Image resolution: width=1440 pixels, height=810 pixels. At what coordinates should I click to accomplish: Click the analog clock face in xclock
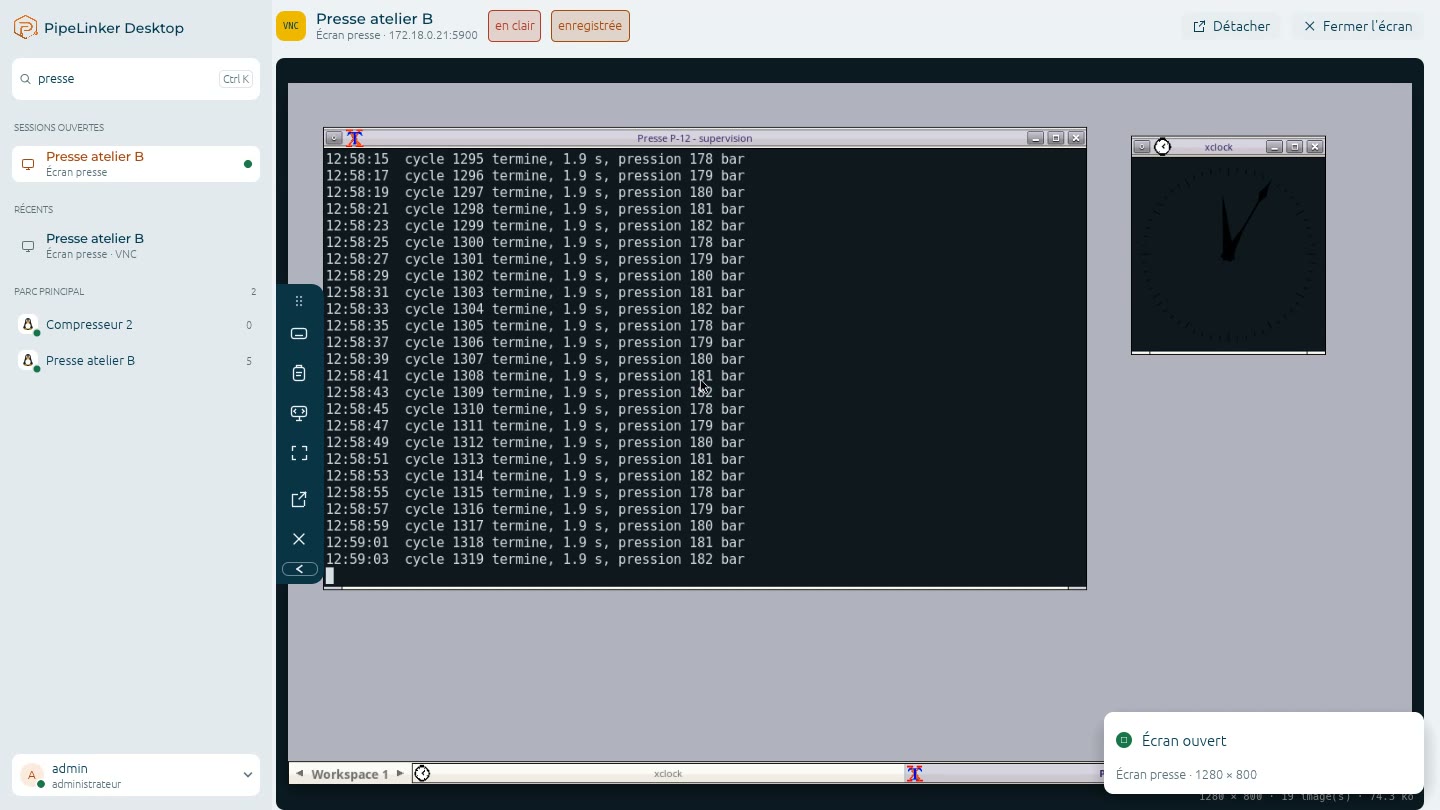[x=1228, y=254]
